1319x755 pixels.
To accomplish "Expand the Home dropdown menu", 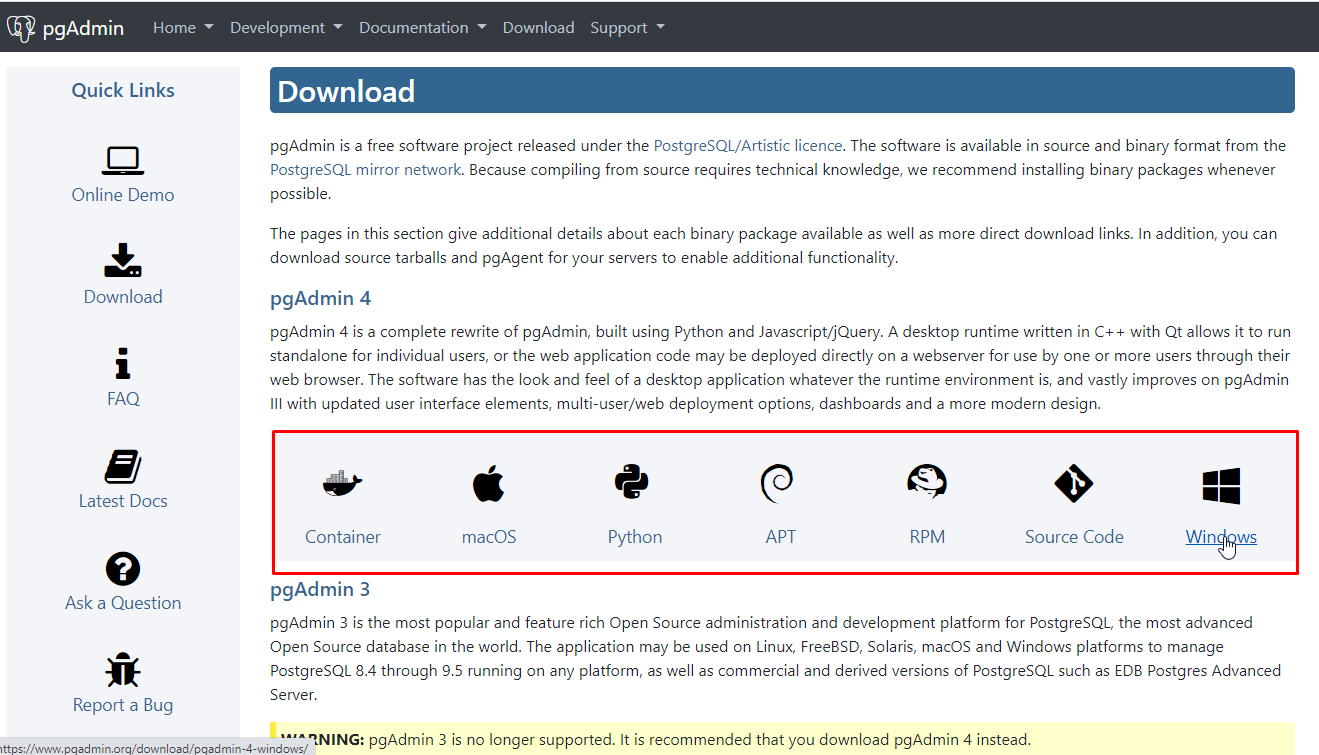I will click(183, 28).
